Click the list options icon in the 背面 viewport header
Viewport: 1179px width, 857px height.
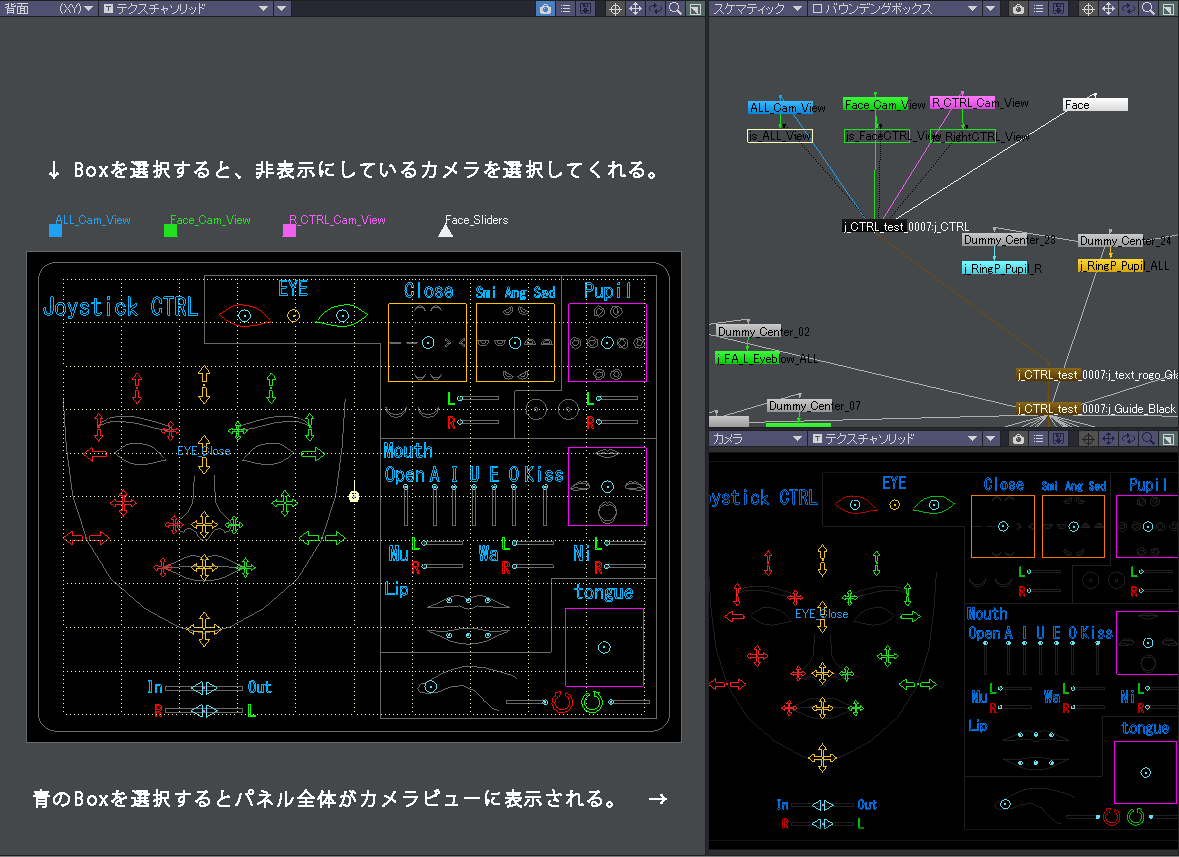(565, 9)
